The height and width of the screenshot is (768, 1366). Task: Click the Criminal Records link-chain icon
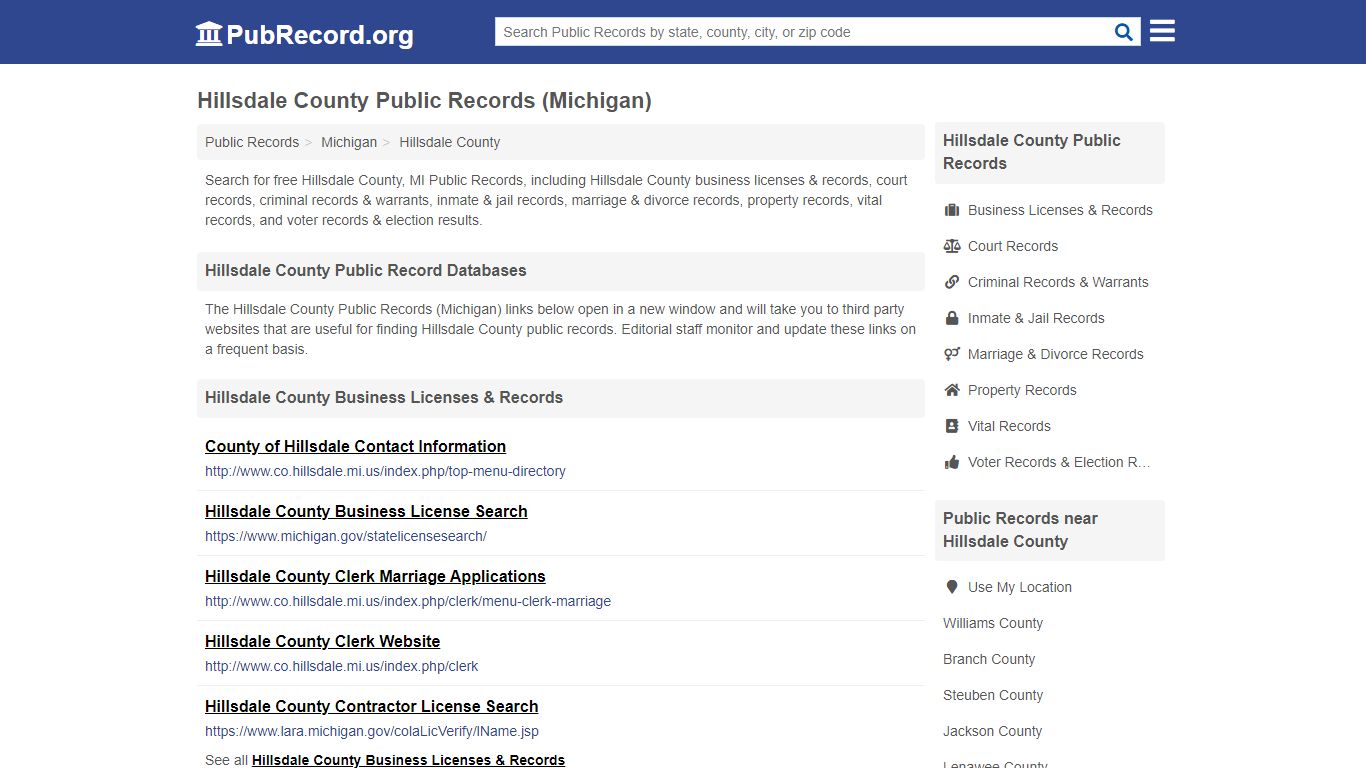pos(952,282)
